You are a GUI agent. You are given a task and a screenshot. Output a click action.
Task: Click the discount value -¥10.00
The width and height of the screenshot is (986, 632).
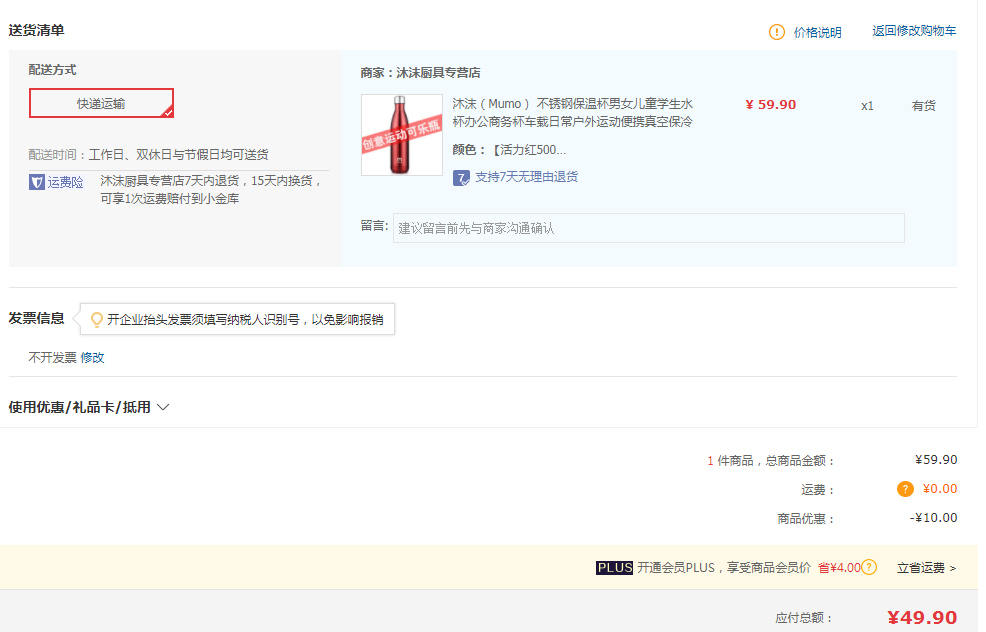click(x=933, y=518)
